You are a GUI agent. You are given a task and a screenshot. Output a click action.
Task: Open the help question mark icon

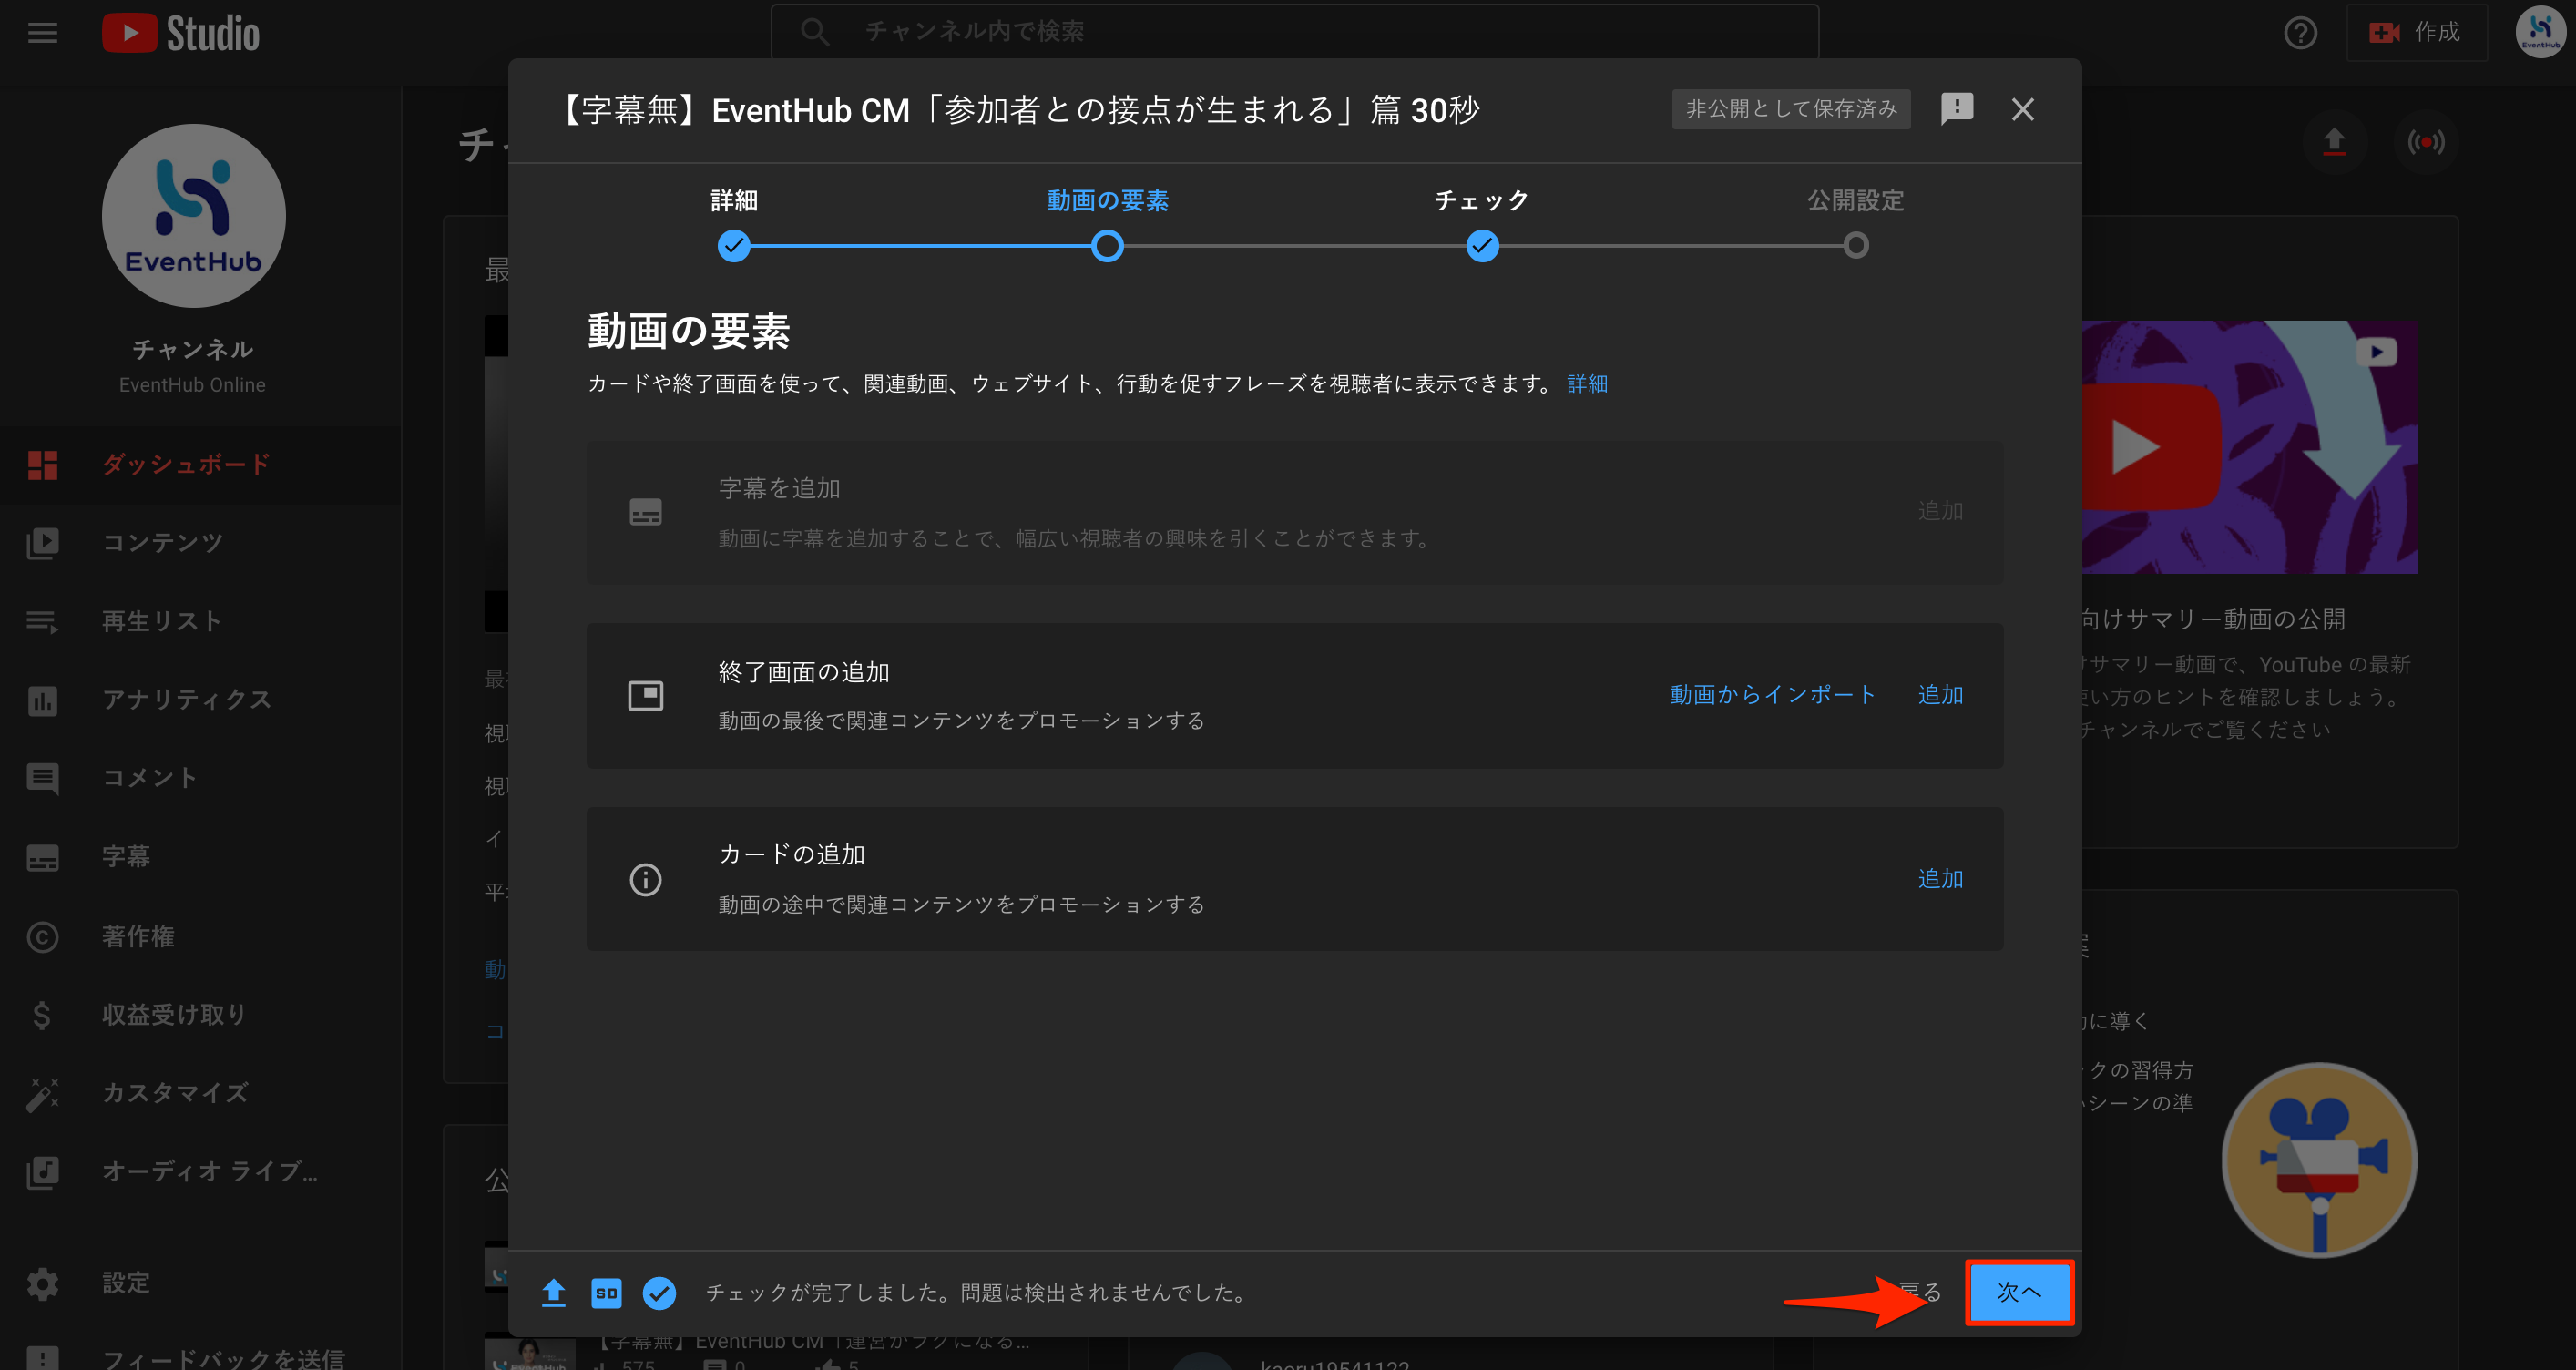(x=2300, y=33)
